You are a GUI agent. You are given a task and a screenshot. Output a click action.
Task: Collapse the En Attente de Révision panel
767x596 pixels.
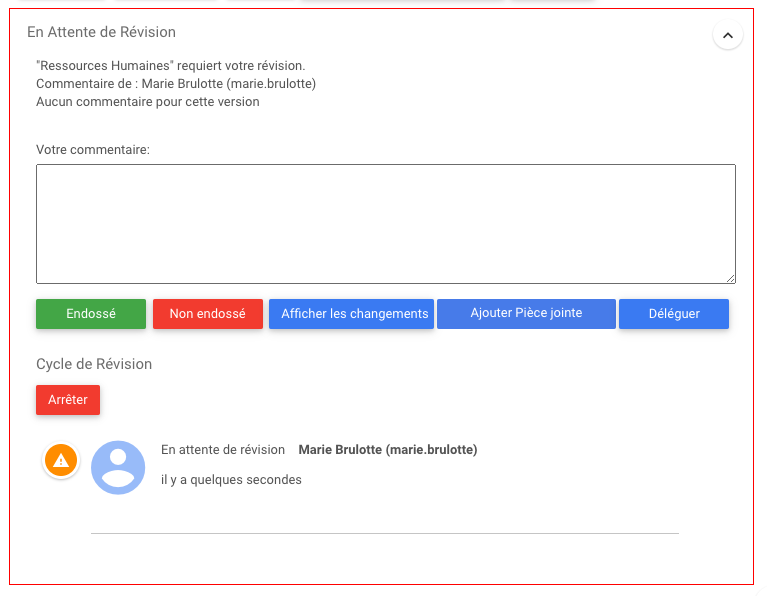coord(727,35)
